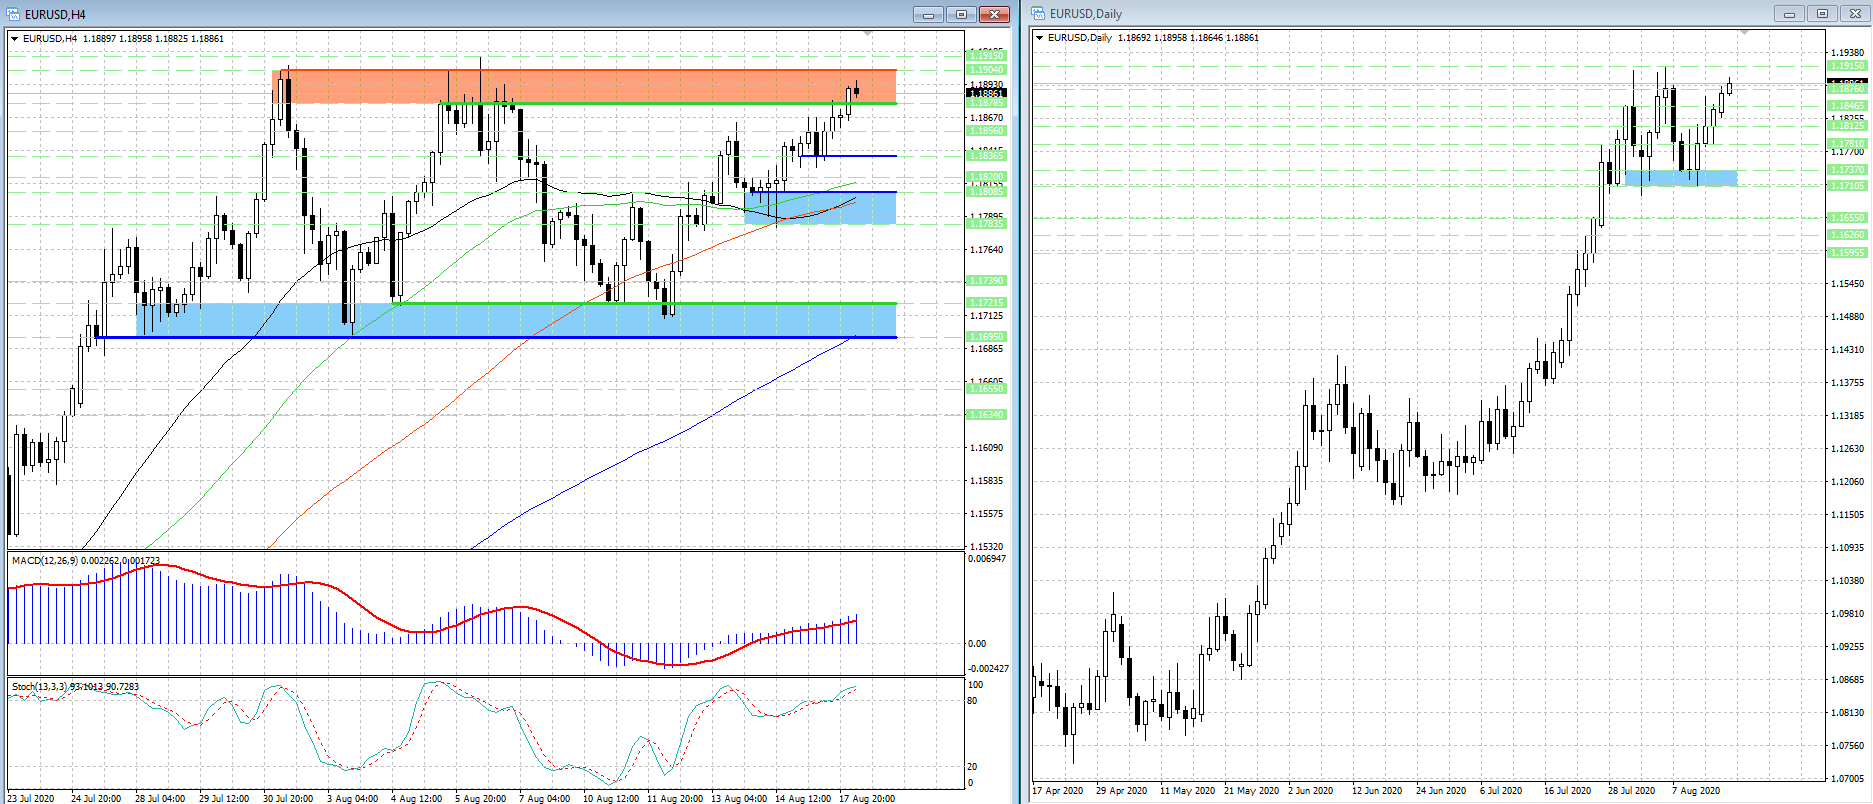The width and height of the screenshot is (1873, 804).
Task: Minimize the EURUSD,H4 chart window
Action: coord(927,14)
